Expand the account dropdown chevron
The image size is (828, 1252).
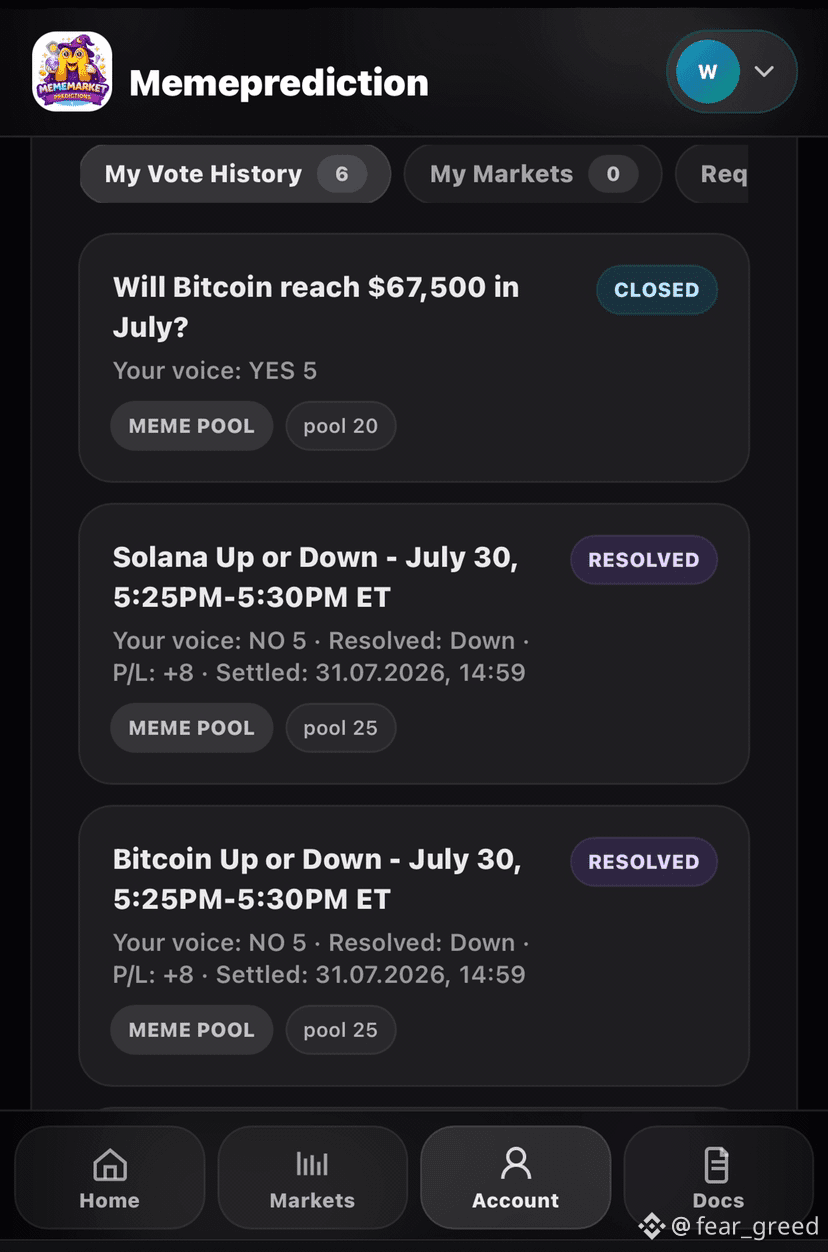pyautogui.click(x=764, y=72)
